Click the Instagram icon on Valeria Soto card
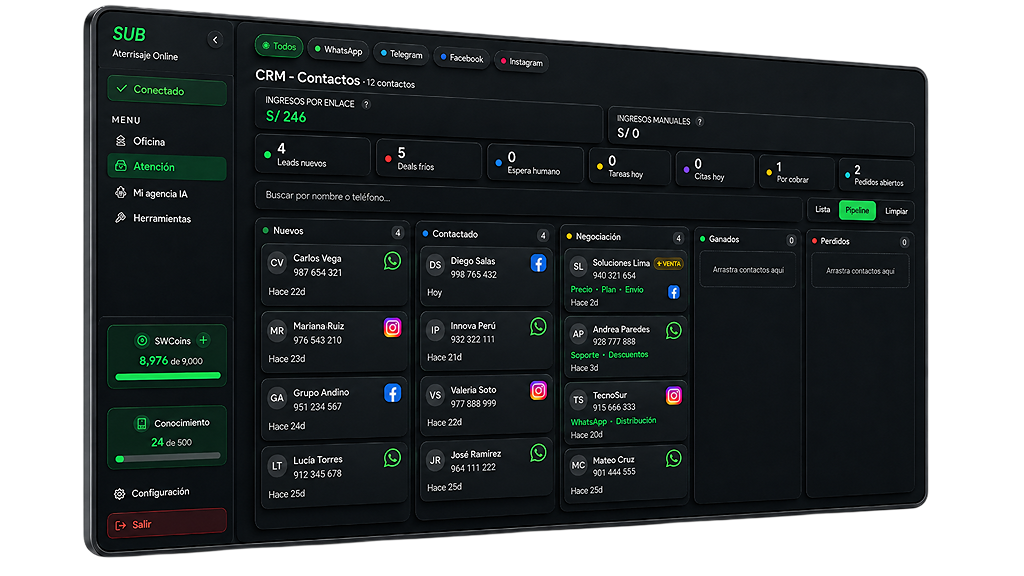 click(x=538, y=391)
